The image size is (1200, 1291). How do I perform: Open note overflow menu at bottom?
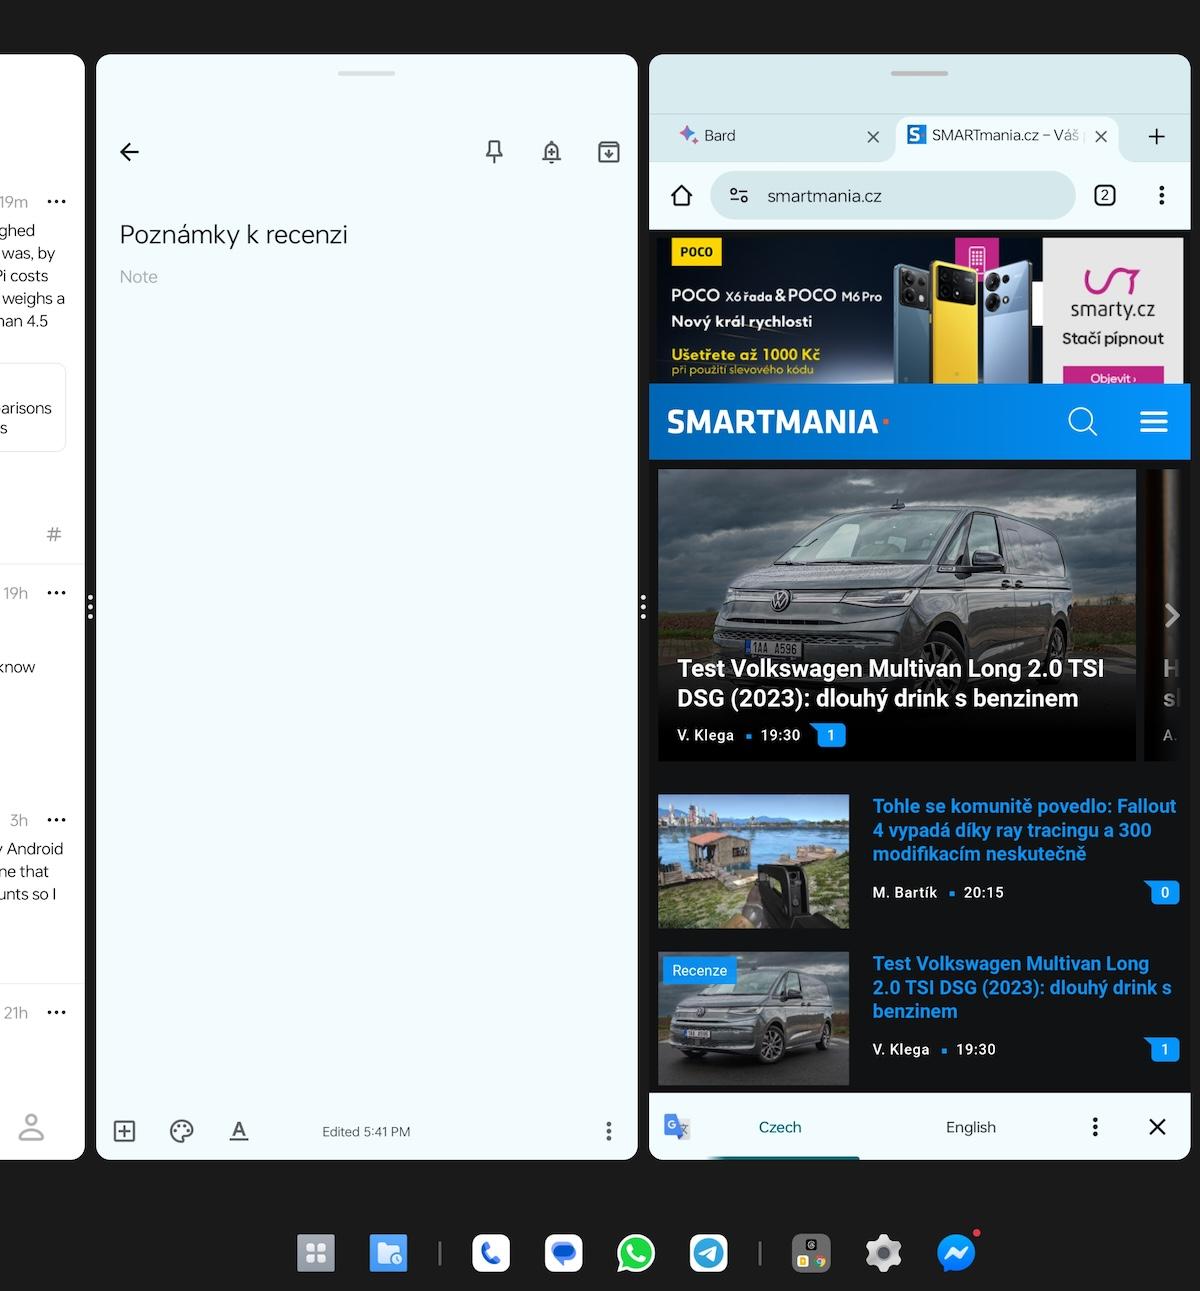click(x=609, y=1131)
